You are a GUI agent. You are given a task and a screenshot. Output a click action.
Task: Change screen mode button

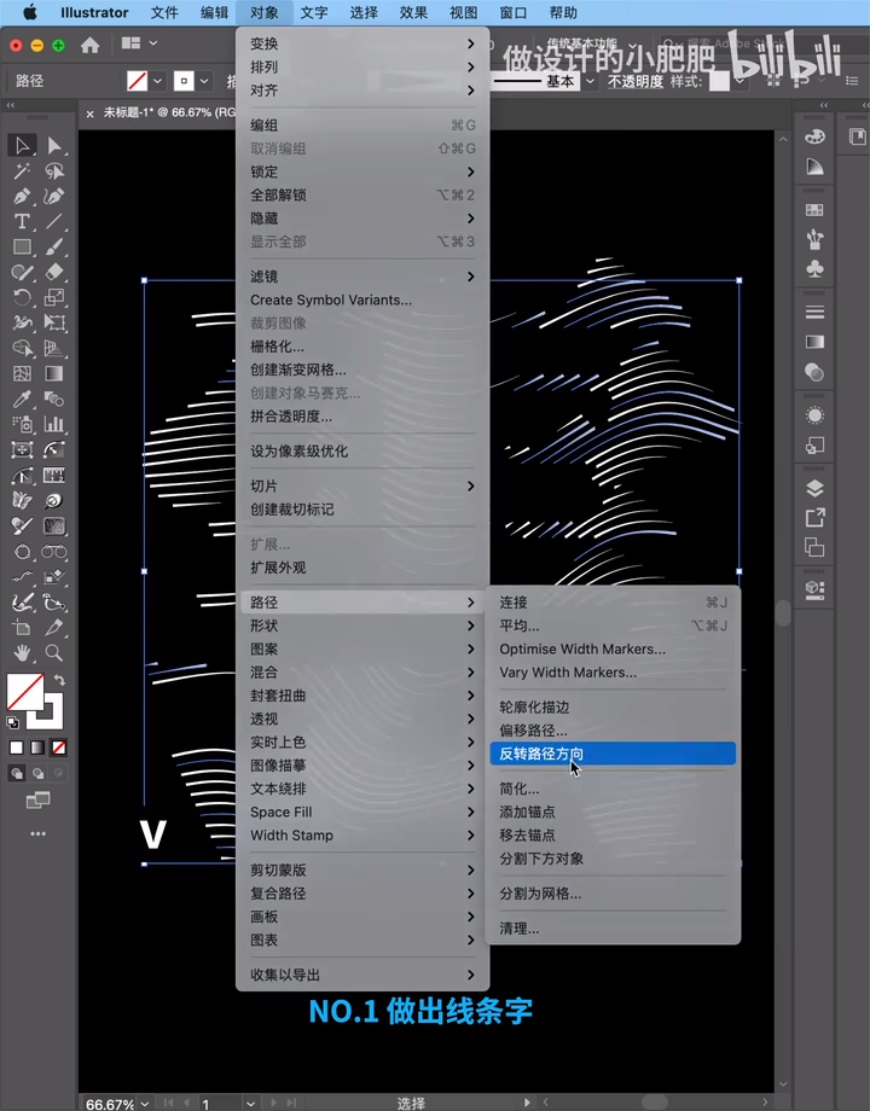click(38, 800)
